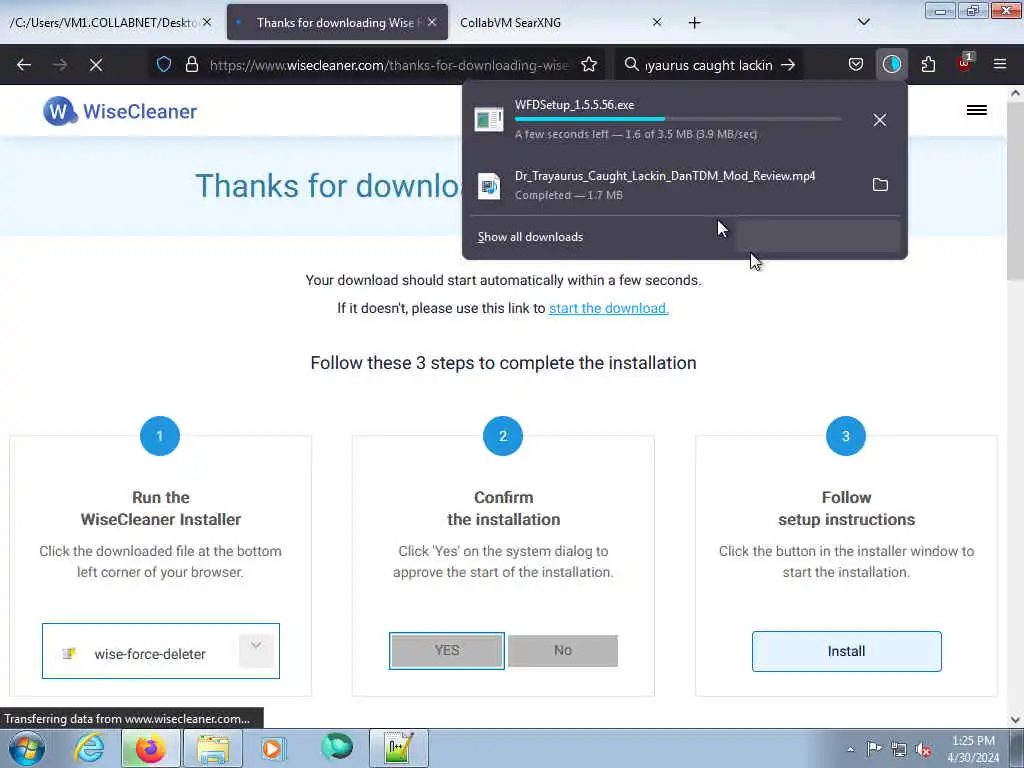The image size is (1024, 768).
Task: Open Windows Explorer taskbar icon
Action: tap(213, 748)
